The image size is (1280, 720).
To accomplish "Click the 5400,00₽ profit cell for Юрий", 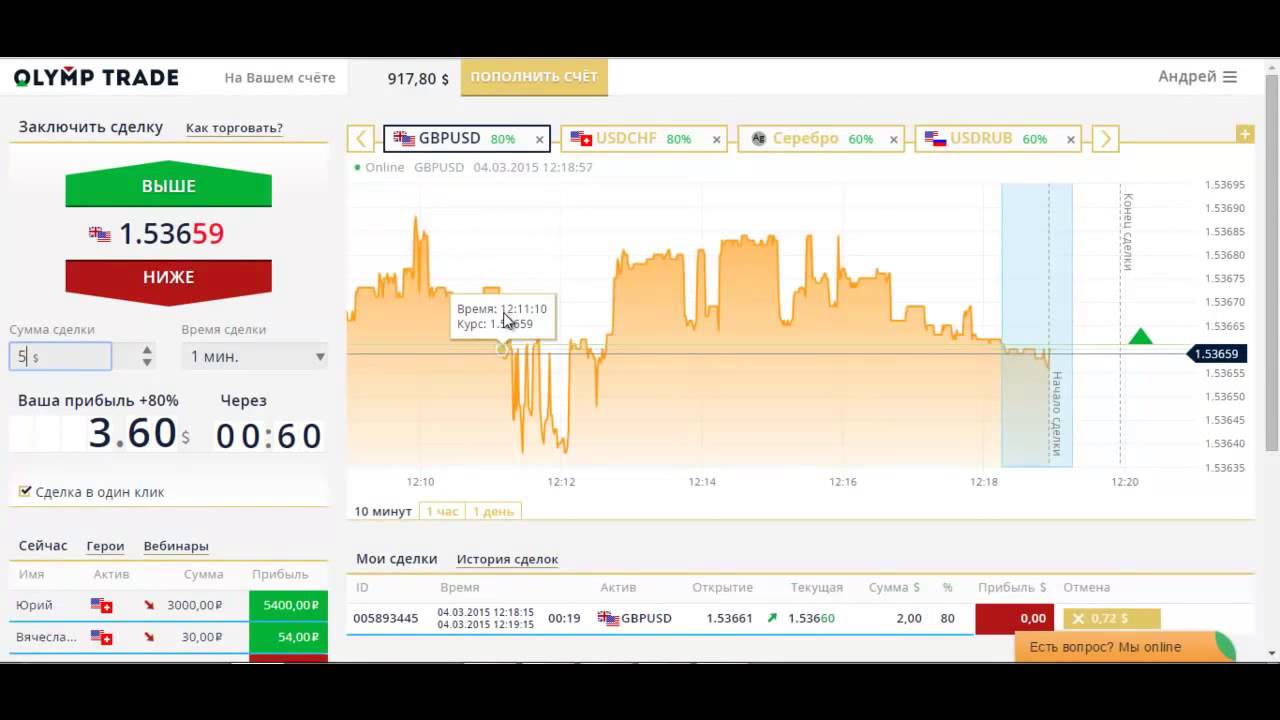I will point(290,605).
